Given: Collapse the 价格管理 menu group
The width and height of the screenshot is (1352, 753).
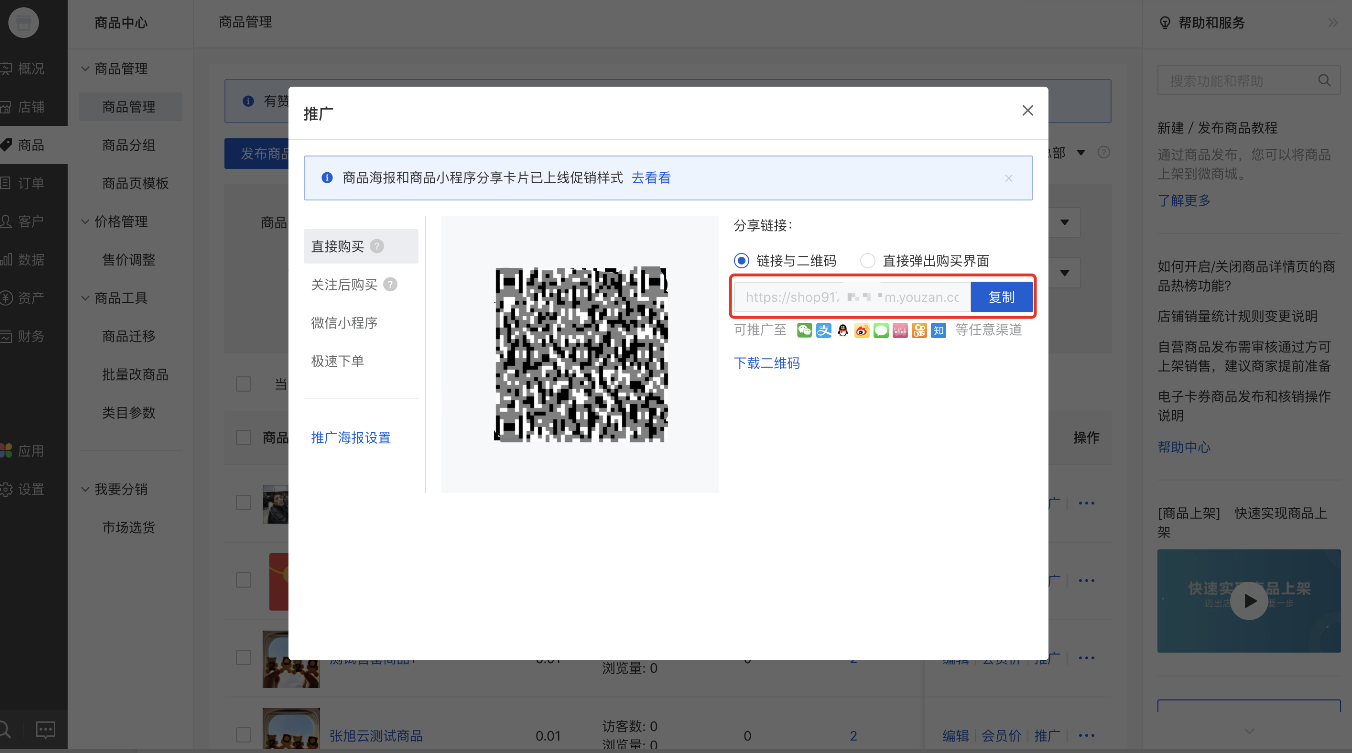Looking at the screenshot, I should pyautogui.click(x=85, y=221).
